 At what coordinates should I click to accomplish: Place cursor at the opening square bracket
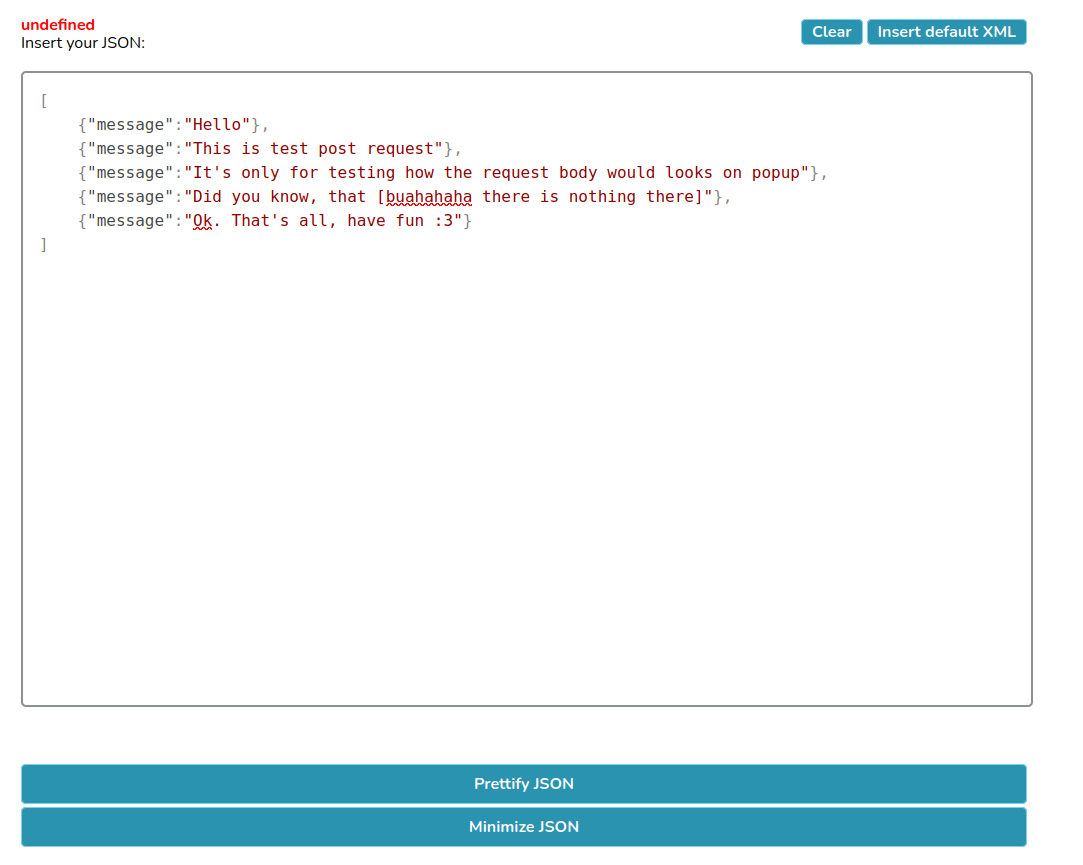coord(44,101)
